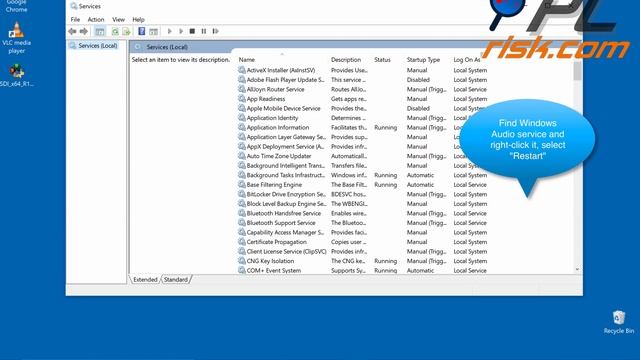Viewport: 640px width, 360px height.
Task: Select Background Intelligent Transfer service row
Action: (362, 166)
